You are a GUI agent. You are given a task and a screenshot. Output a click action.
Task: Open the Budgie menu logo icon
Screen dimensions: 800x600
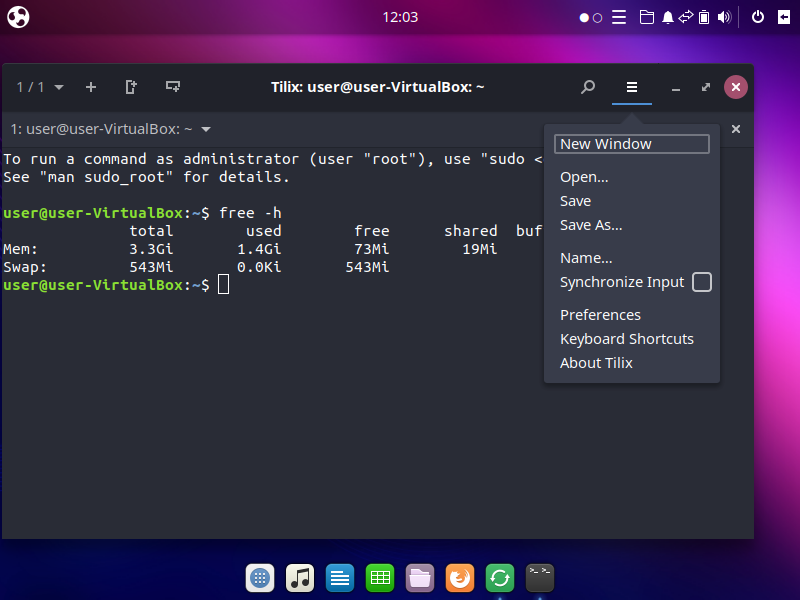coord(18,17)
